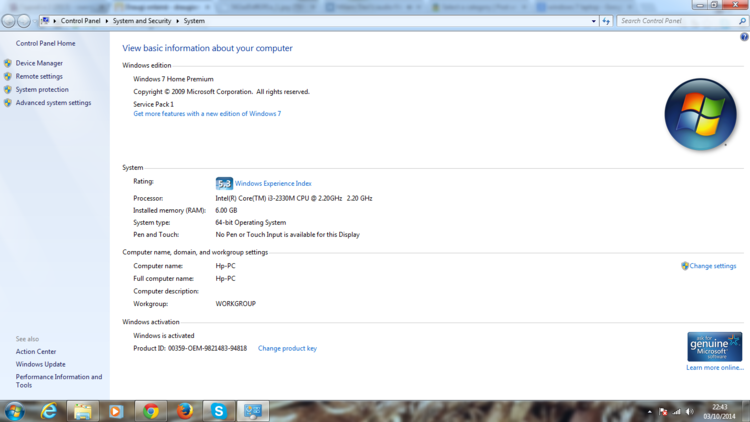Click the volume speaker tray icon

click(x=690, y=411)
